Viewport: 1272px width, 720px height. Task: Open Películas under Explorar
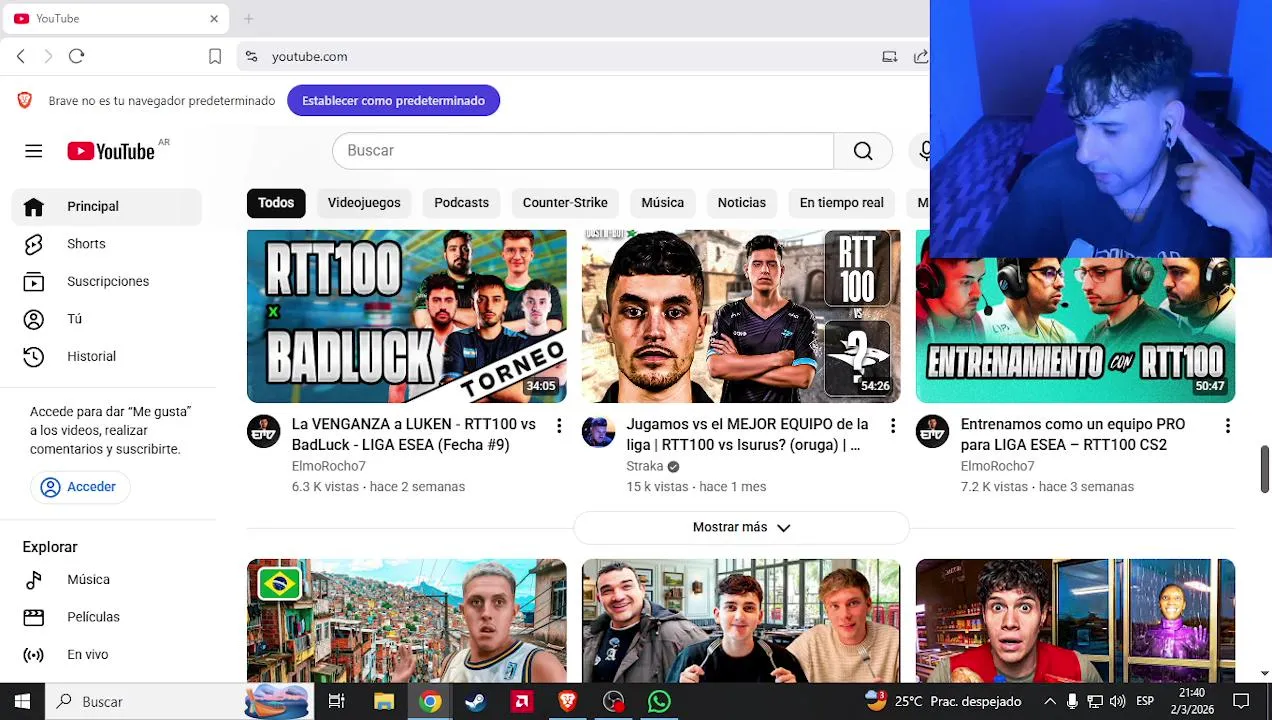point(107,617)
